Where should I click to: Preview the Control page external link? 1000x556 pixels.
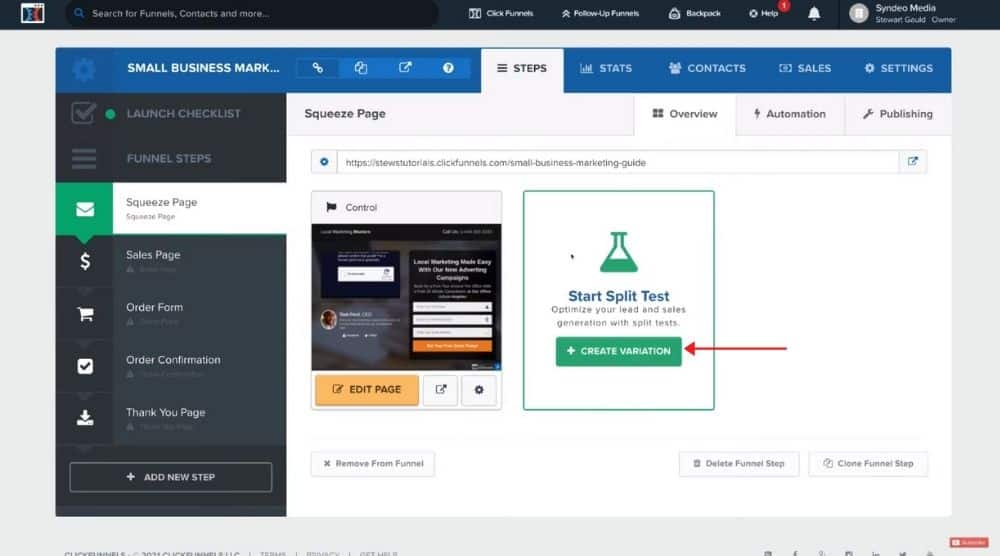coord(441,390)
